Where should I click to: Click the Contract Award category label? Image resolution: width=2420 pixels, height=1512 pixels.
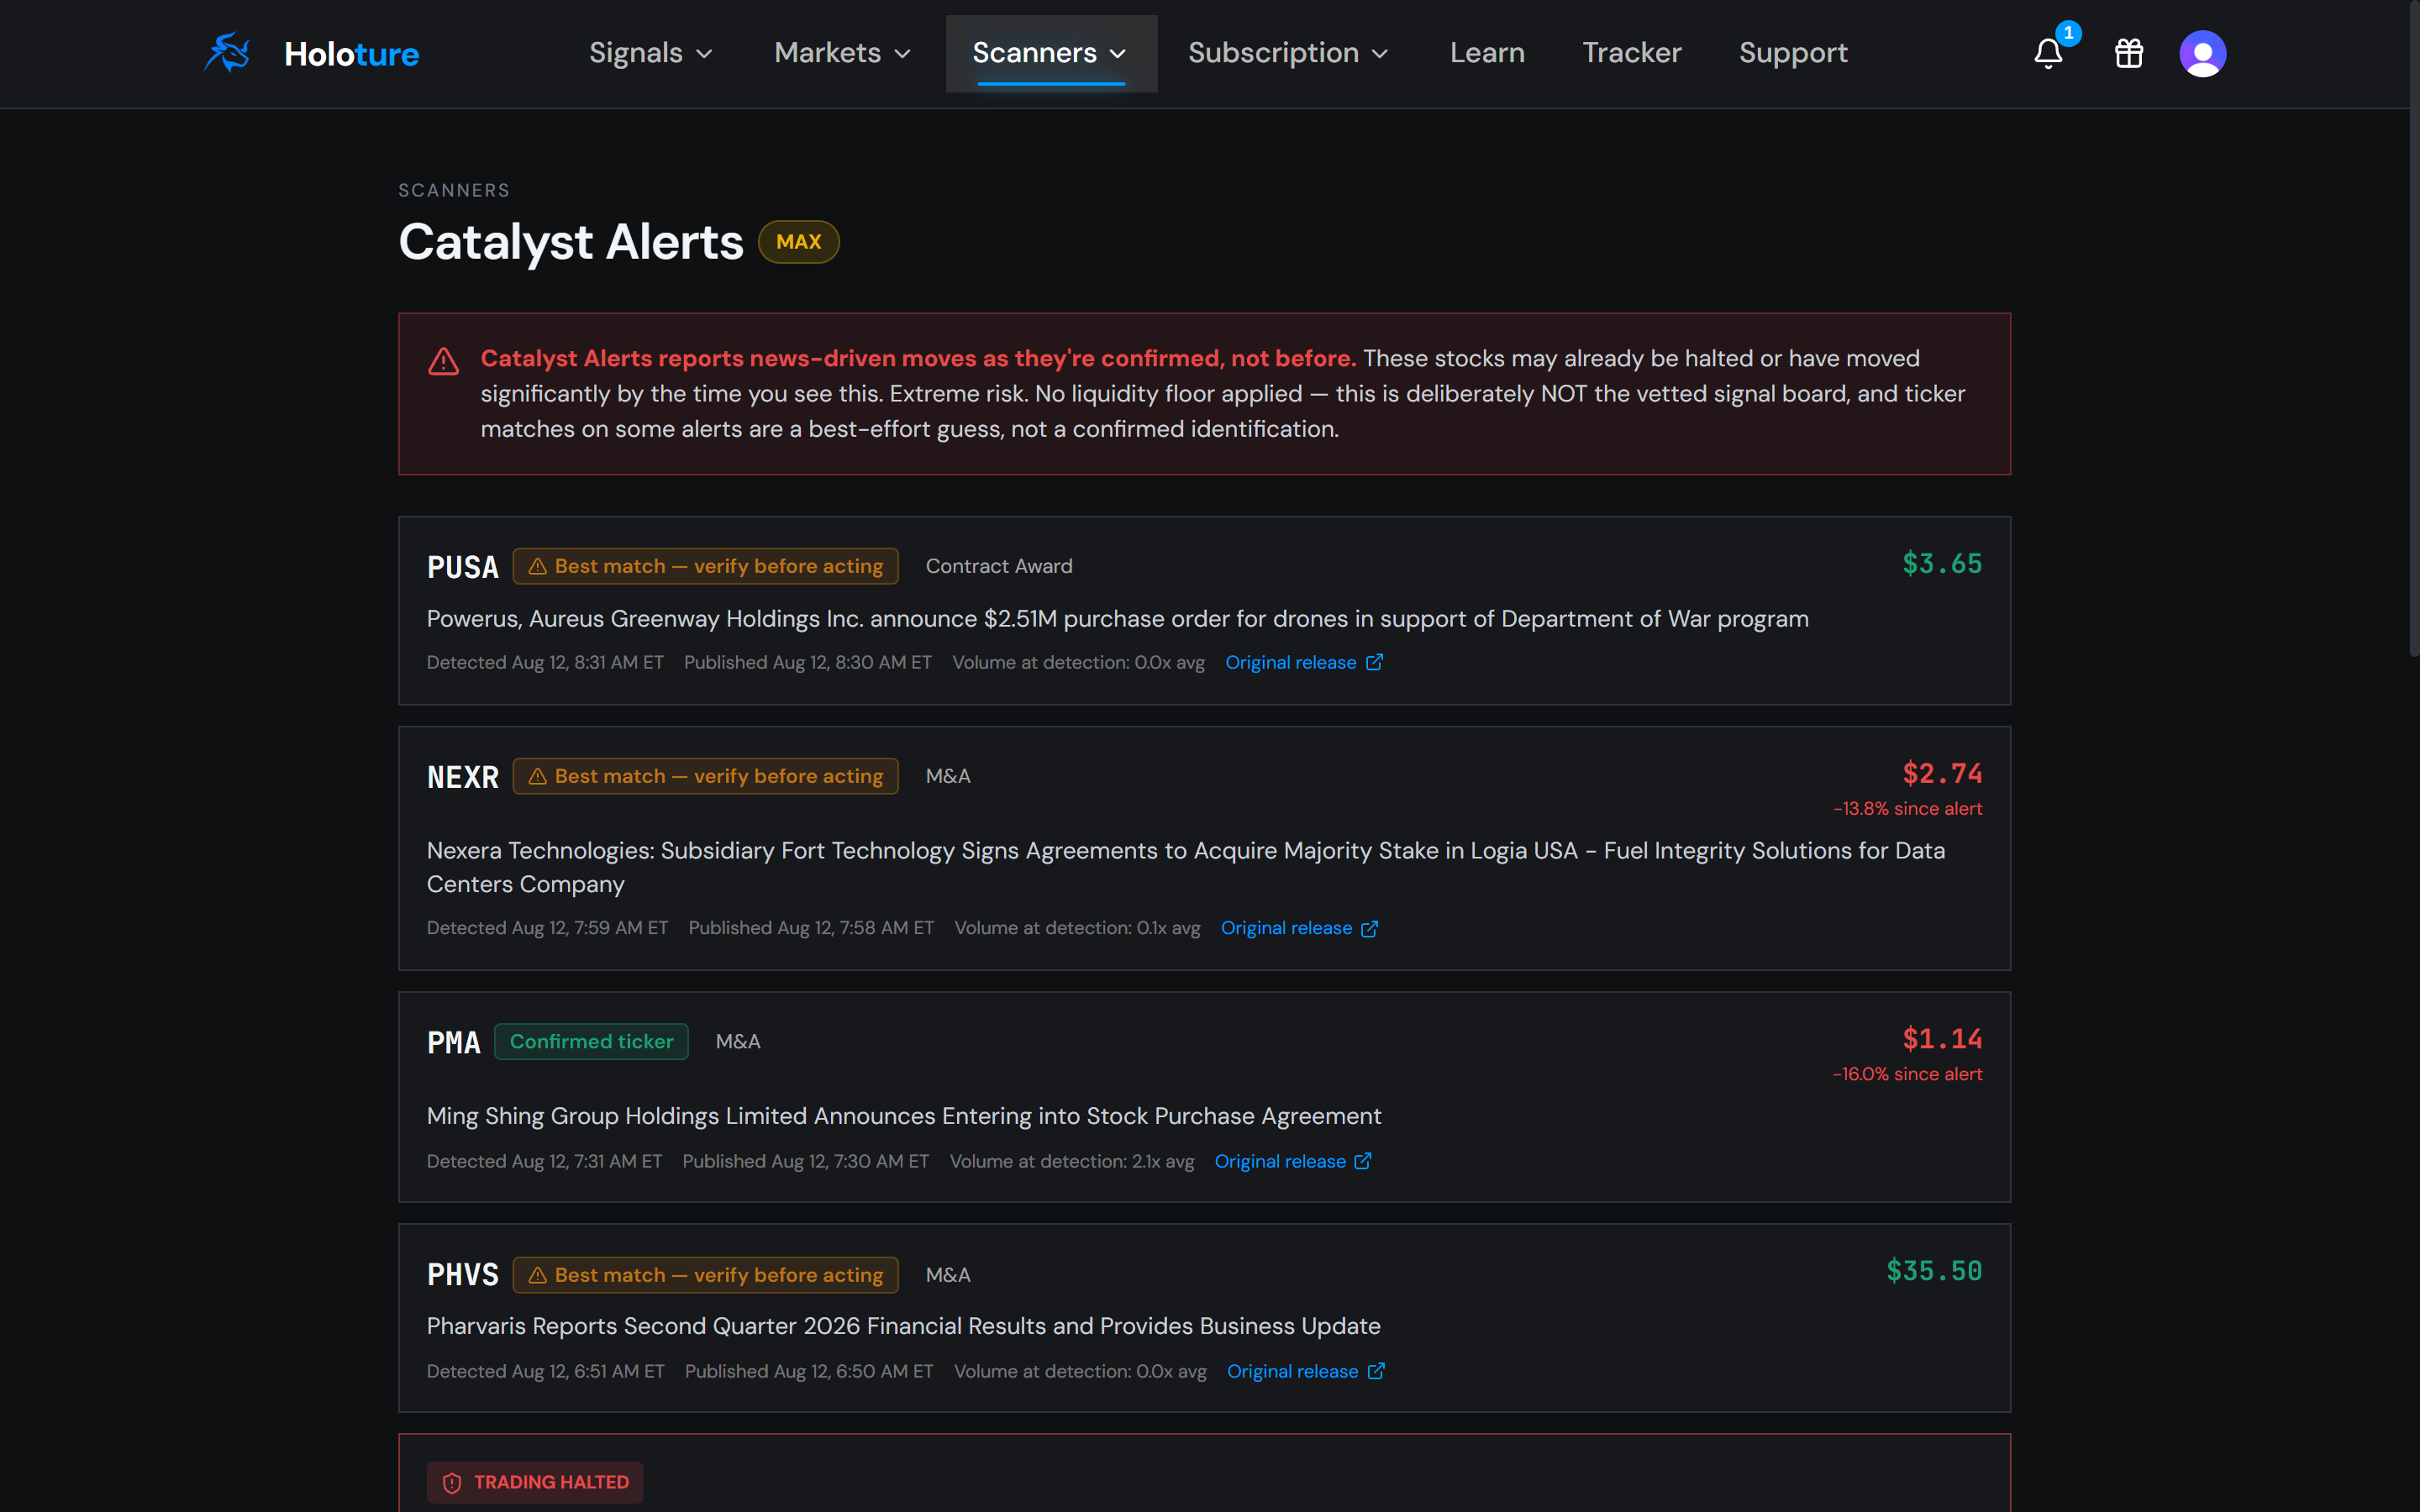(x=998, y=566)
